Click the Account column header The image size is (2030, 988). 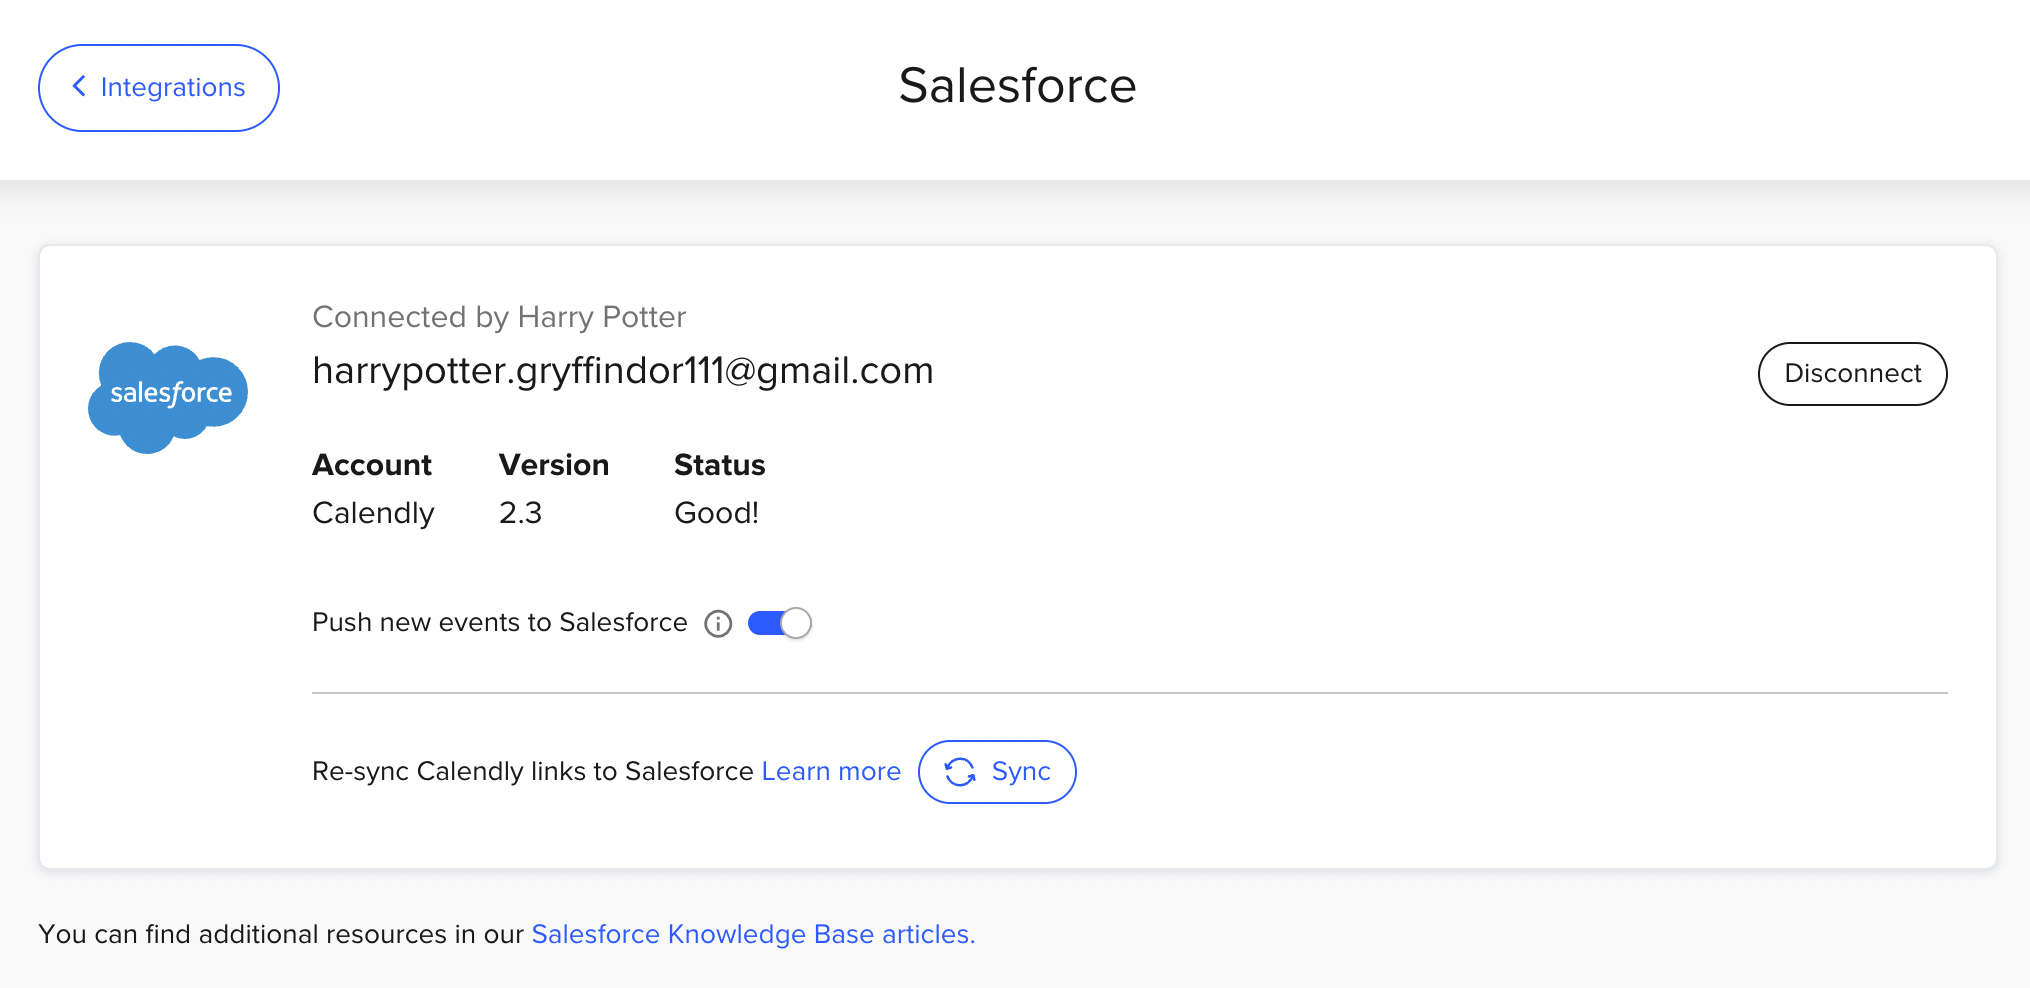[x=372, y=465]
